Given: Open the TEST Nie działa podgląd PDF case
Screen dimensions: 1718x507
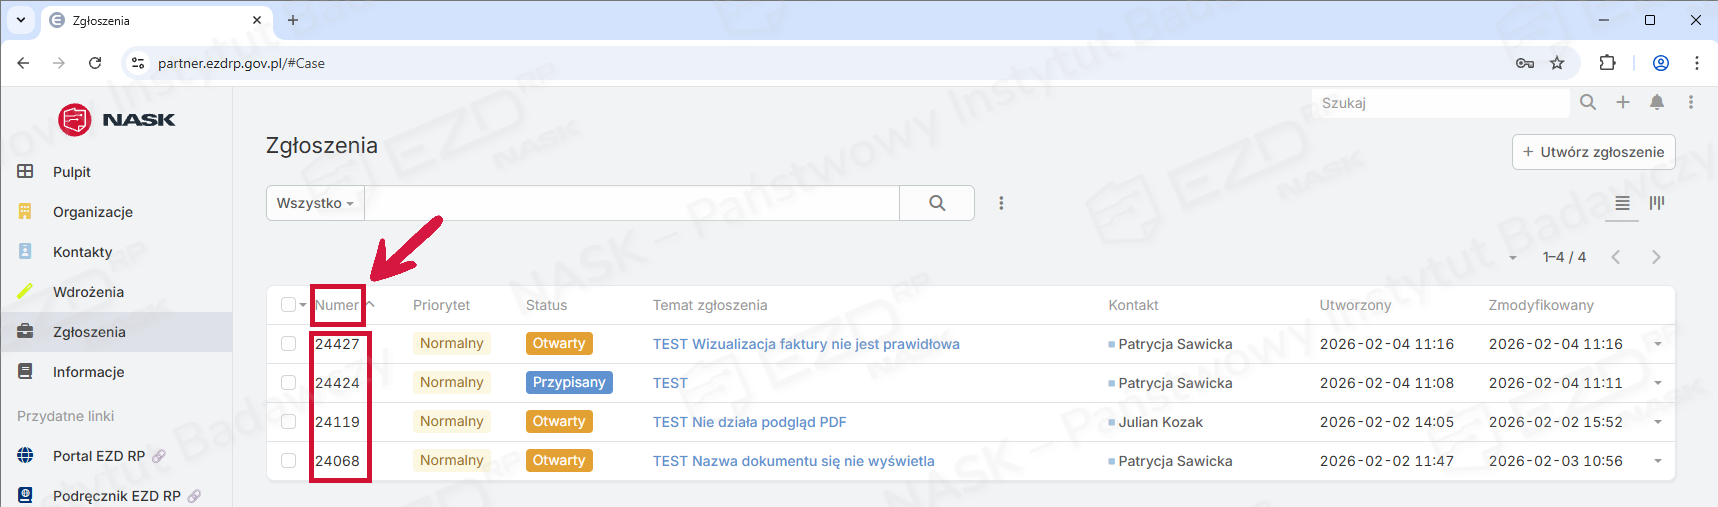Looking at the screenshot, I should click(749, 422).
